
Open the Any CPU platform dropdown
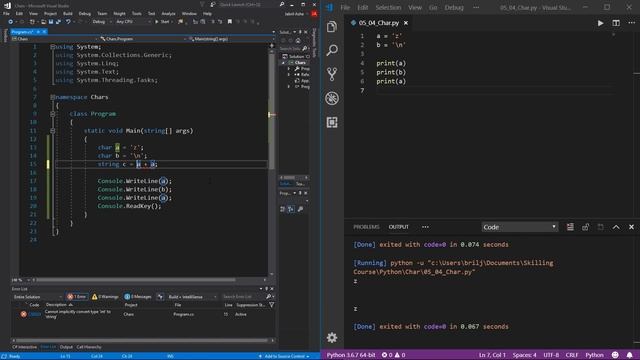[133, 22]
